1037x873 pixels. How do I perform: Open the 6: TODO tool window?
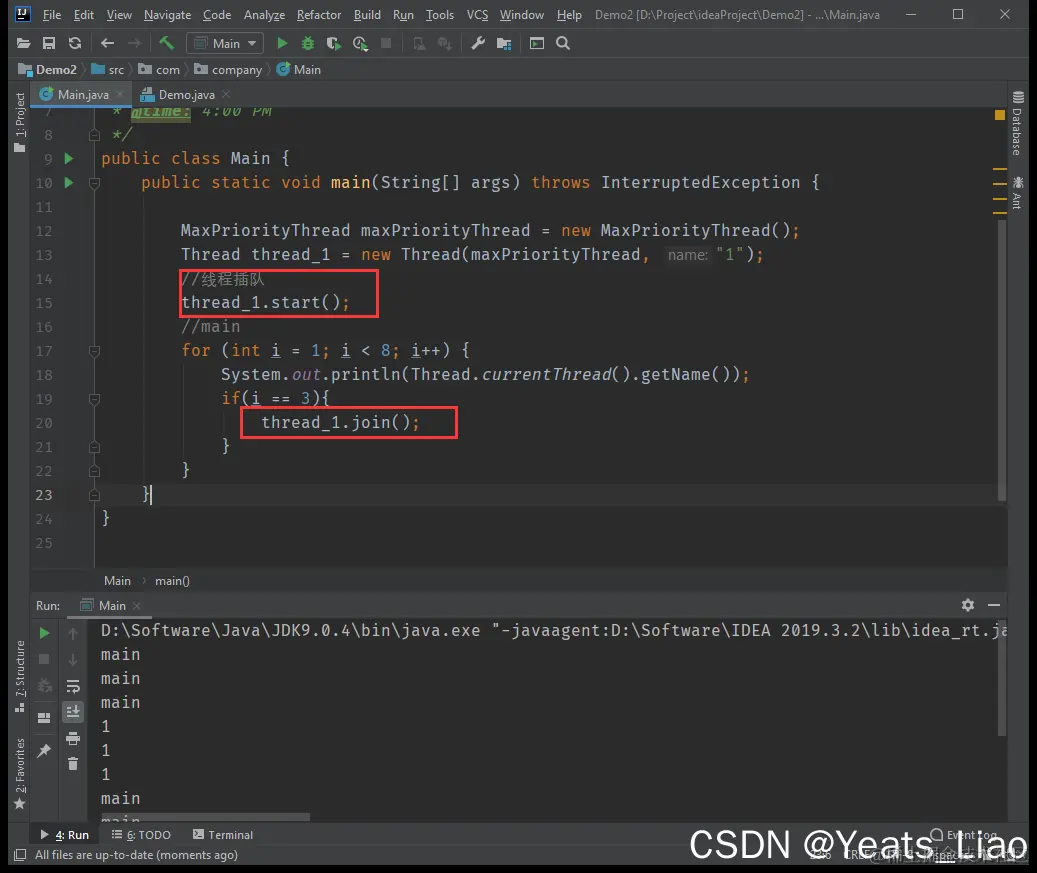click(x=141, y=835)
